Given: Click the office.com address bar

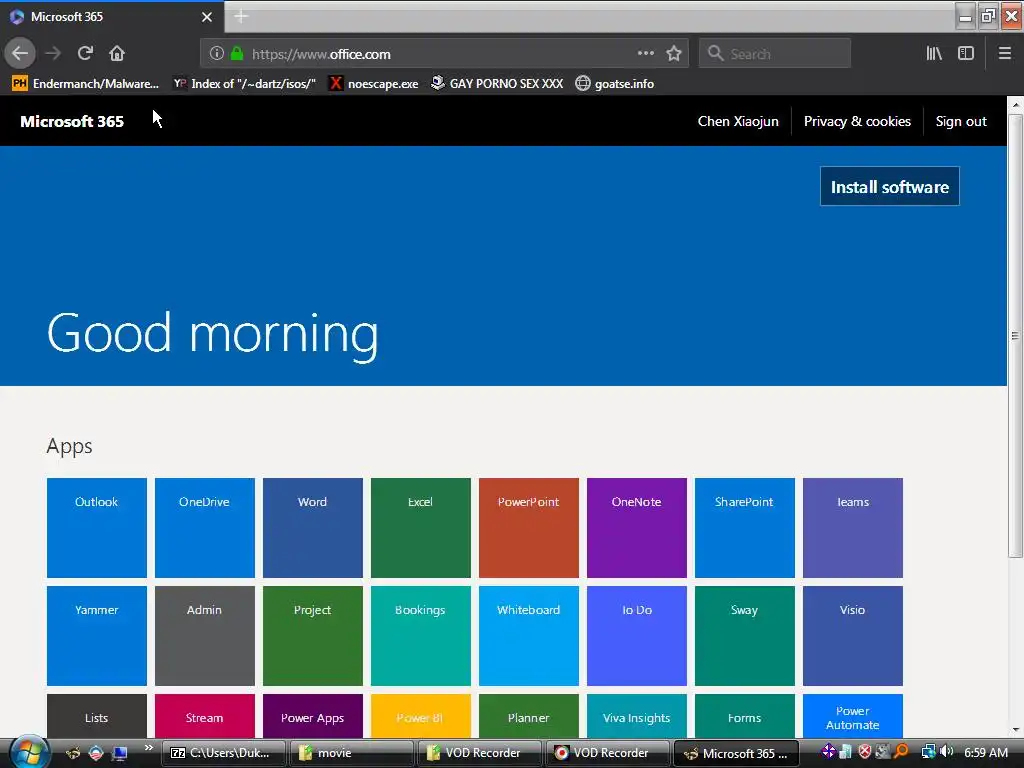Looking at the screenshot, I should (x=444, y=54).
